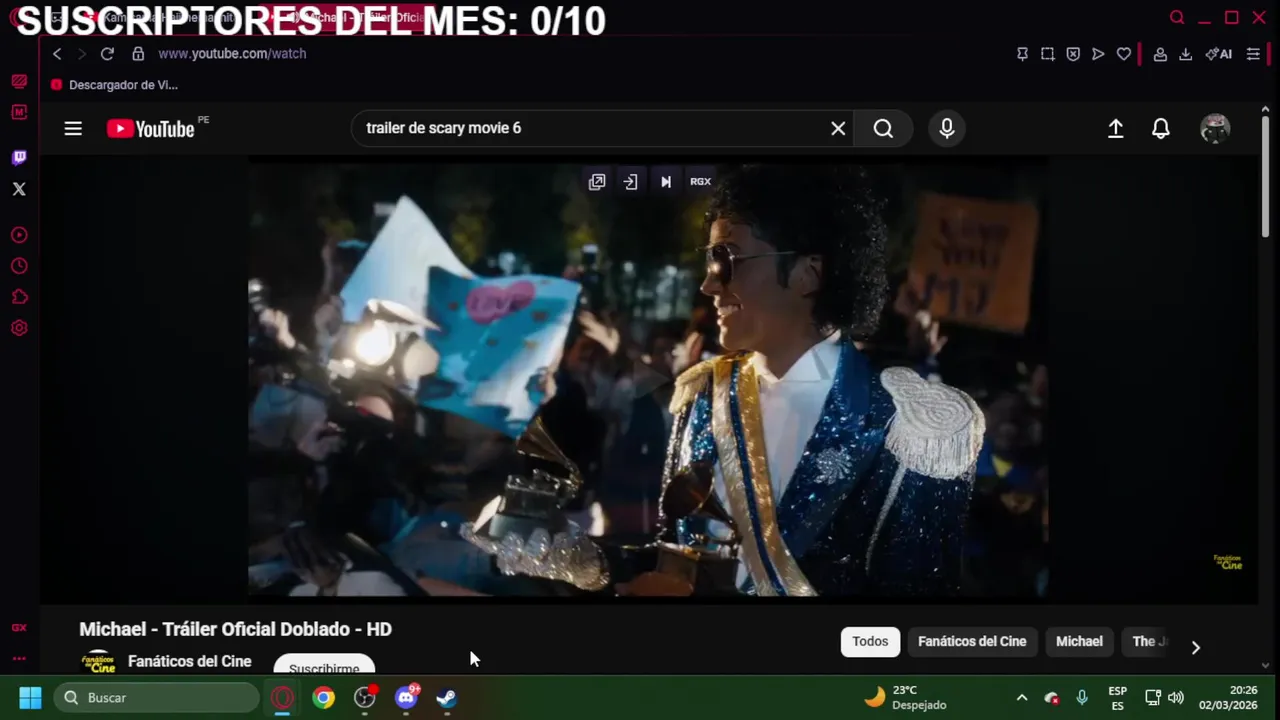The width and height of the screenshot is (1280, 720).
Task: Add page to bookmarks heart icon
Action: pos(1124,54)
